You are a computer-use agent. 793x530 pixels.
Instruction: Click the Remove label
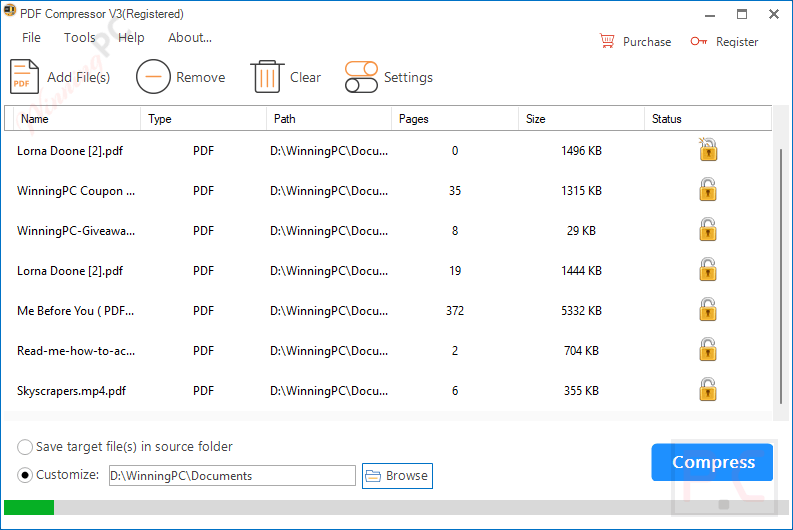click(x=201, y=77)
